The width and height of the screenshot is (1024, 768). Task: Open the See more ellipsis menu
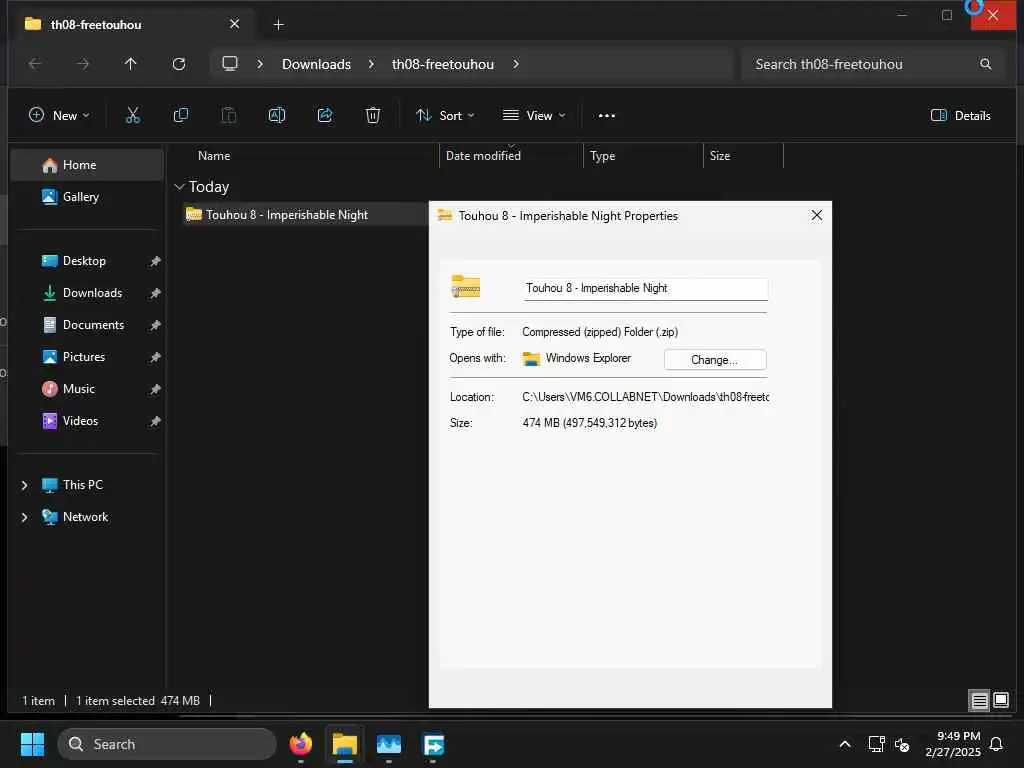[x=607, y=116]
